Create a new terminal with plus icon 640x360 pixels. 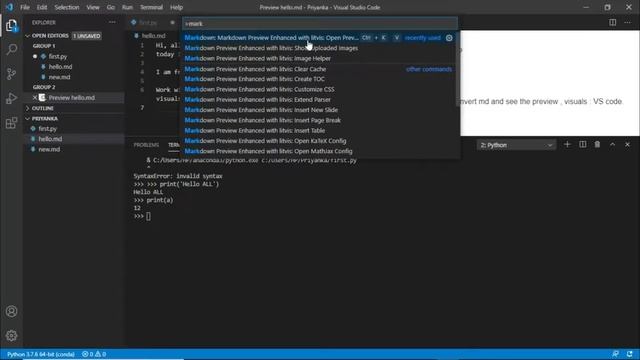pos(567,144)
